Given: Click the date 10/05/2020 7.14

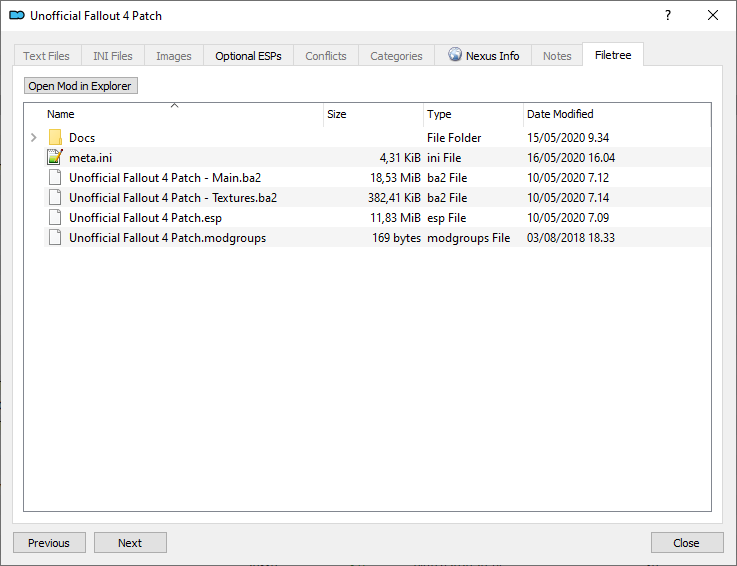Looking at the screenshot, I should (568, 198).
